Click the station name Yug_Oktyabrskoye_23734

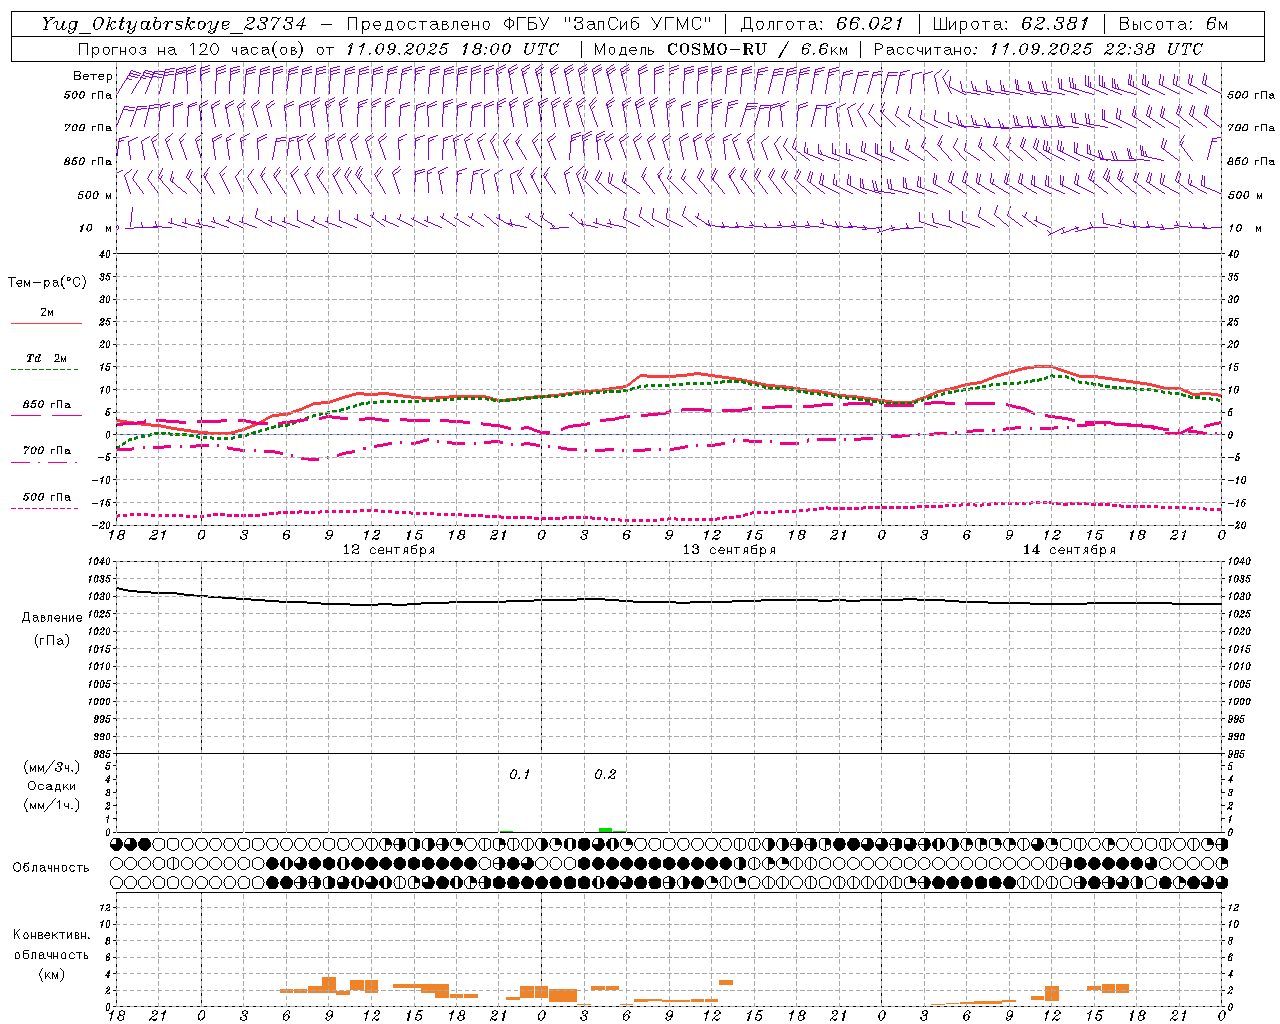click(174, 24)
